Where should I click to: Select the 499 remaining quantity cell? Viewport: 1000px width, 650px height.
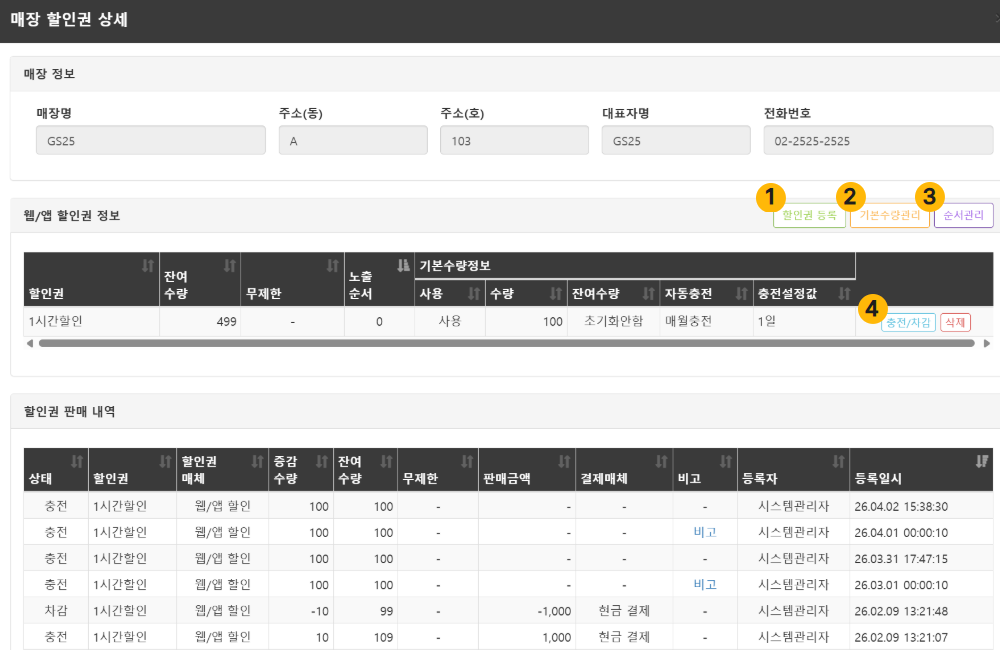click(200, 321)
